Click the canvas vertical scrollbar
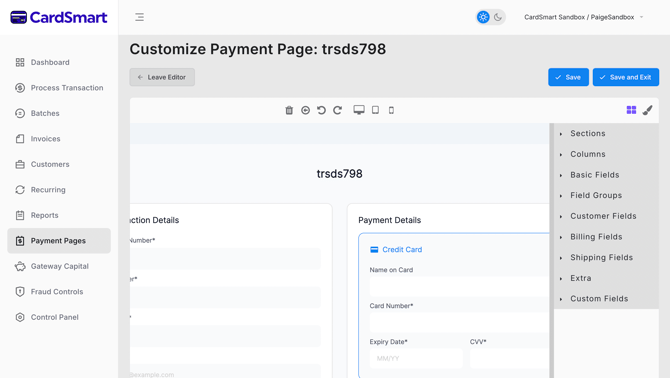670x378 pixels. tap(552, 251)
